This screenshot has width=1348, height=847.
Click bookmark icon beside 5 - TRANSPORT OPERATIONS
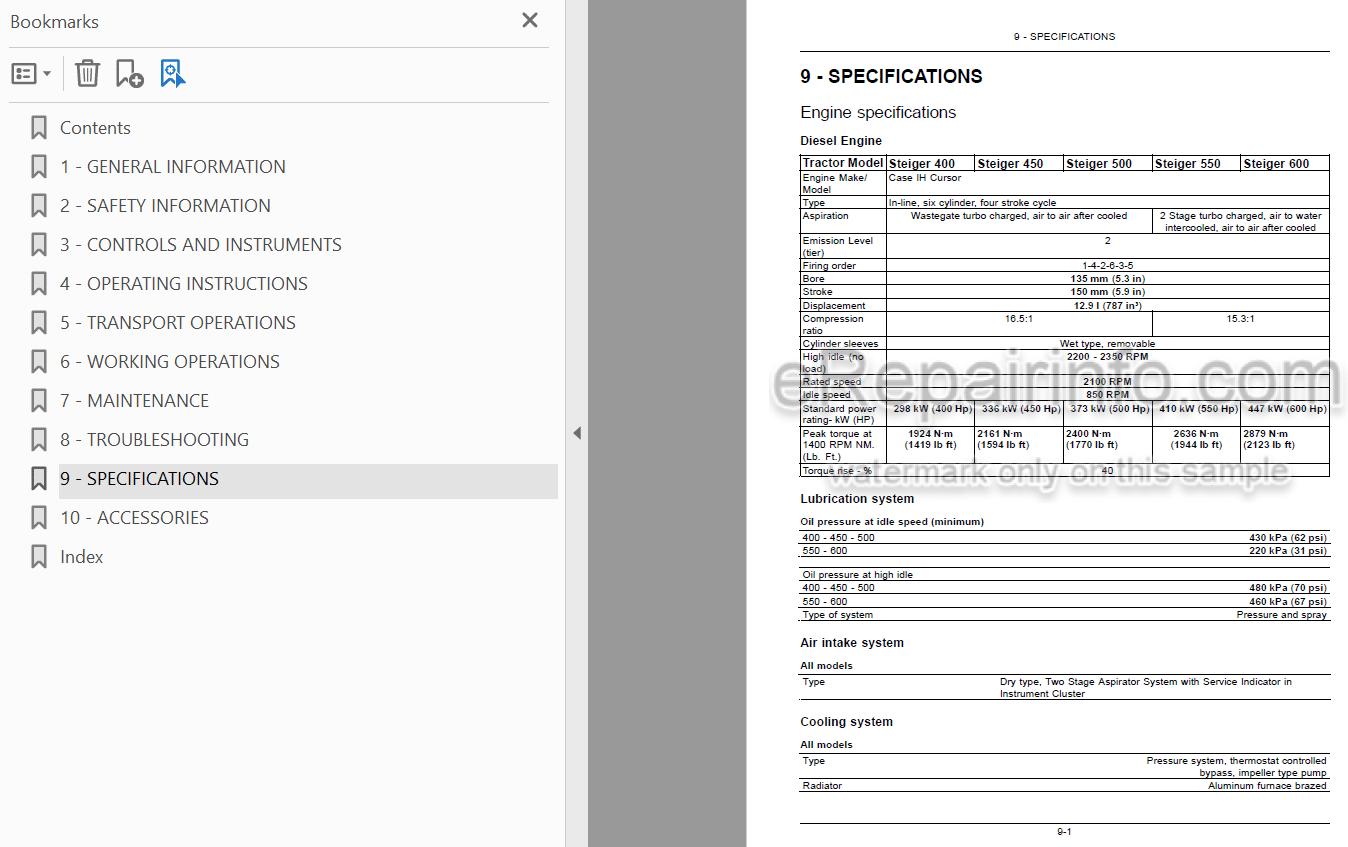tap(39, 323)
